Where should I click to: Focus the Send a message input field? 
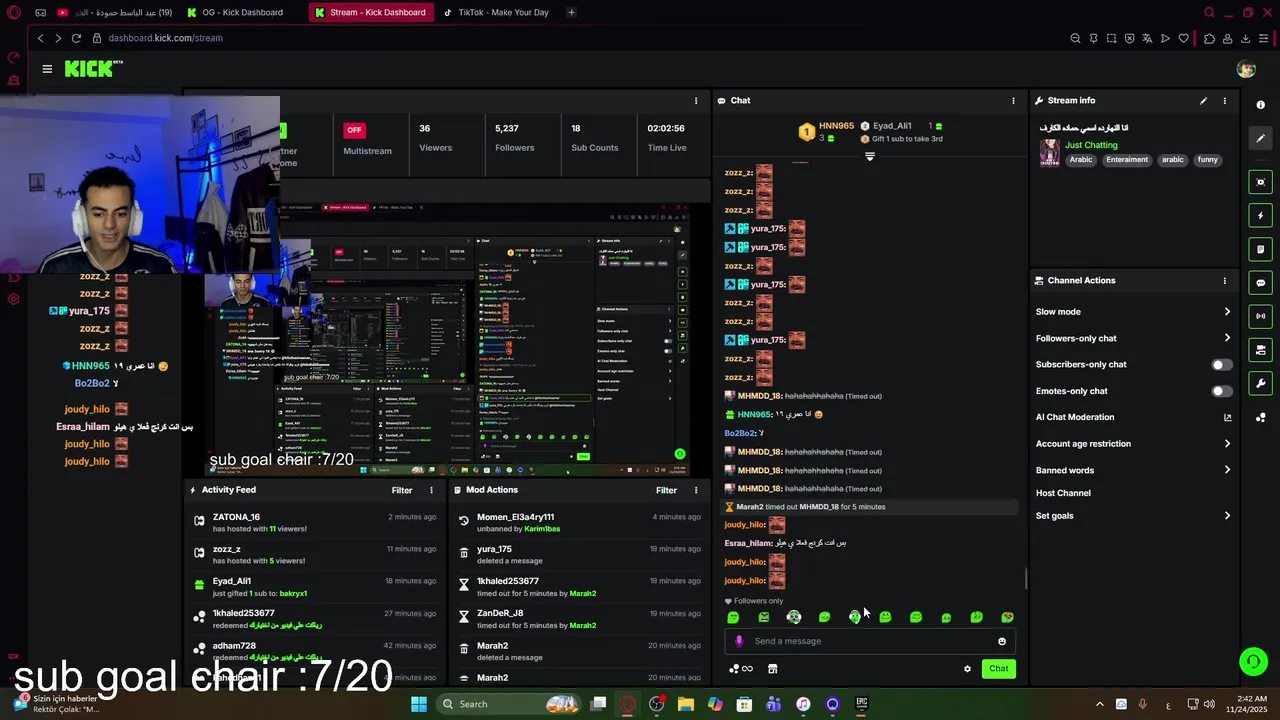870,642
